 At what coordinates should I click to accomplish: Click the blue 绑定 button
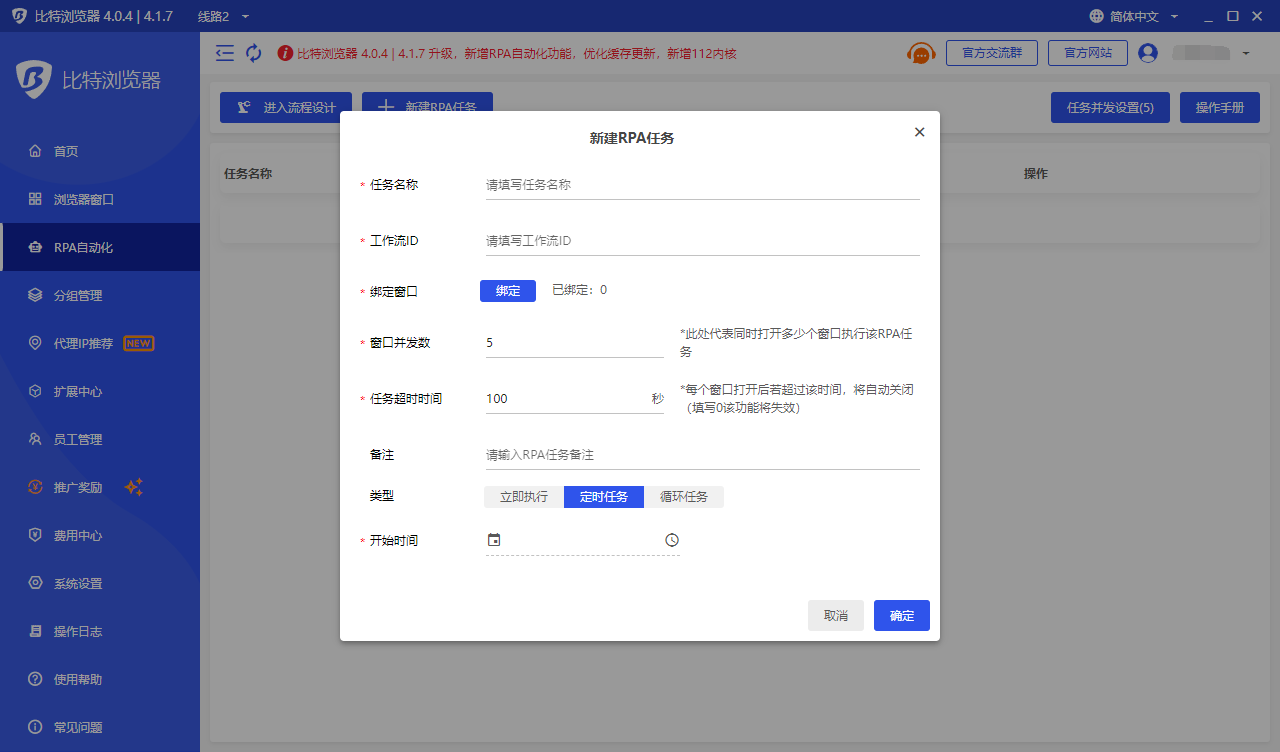[x=508, y=290]
